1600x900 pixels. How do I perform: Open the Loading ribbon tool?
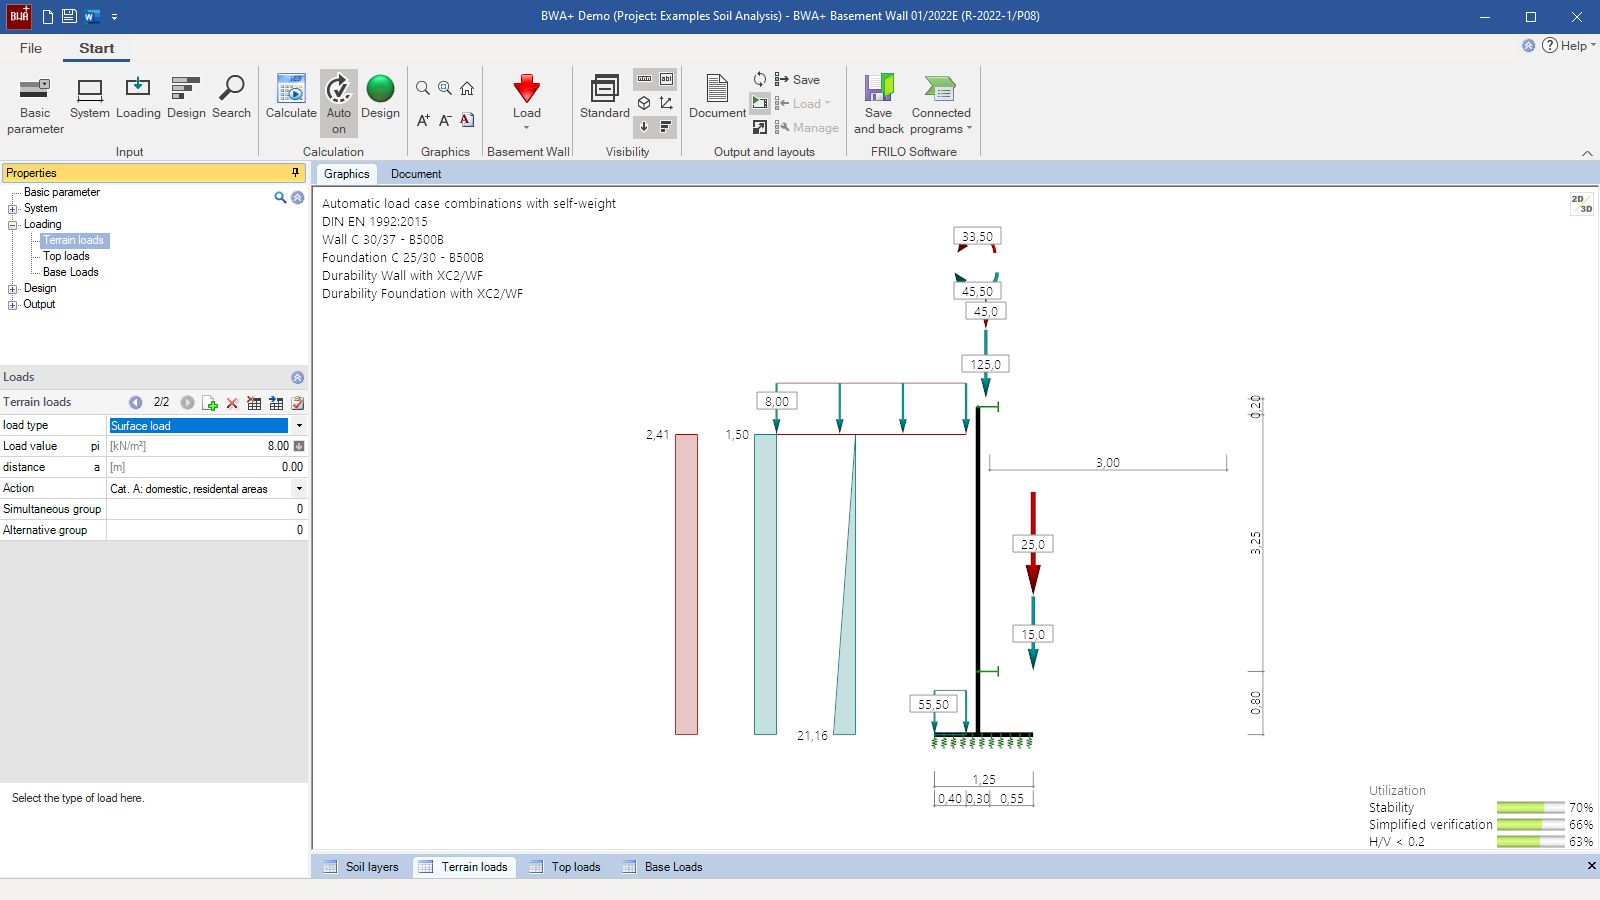click(x=138, y=98)
